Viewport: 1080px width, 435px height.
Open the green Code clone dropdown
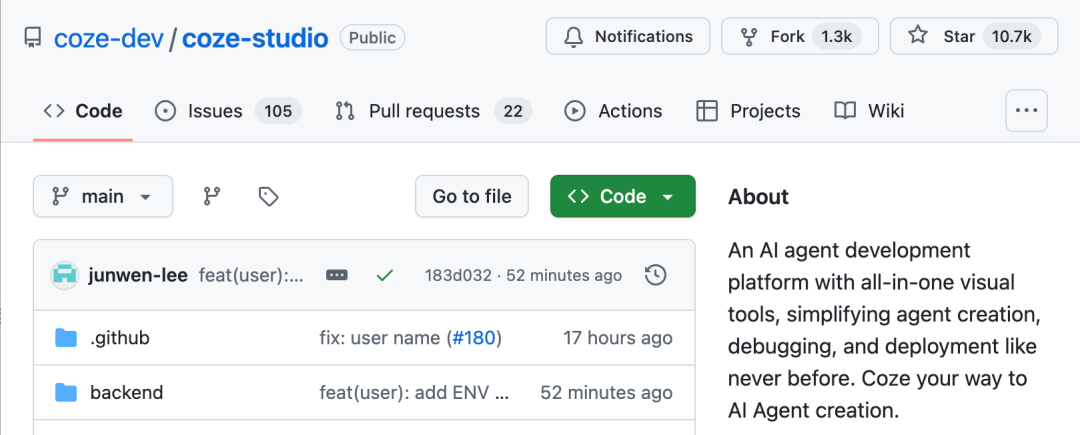pyautogui.click(x=623, y=196)
